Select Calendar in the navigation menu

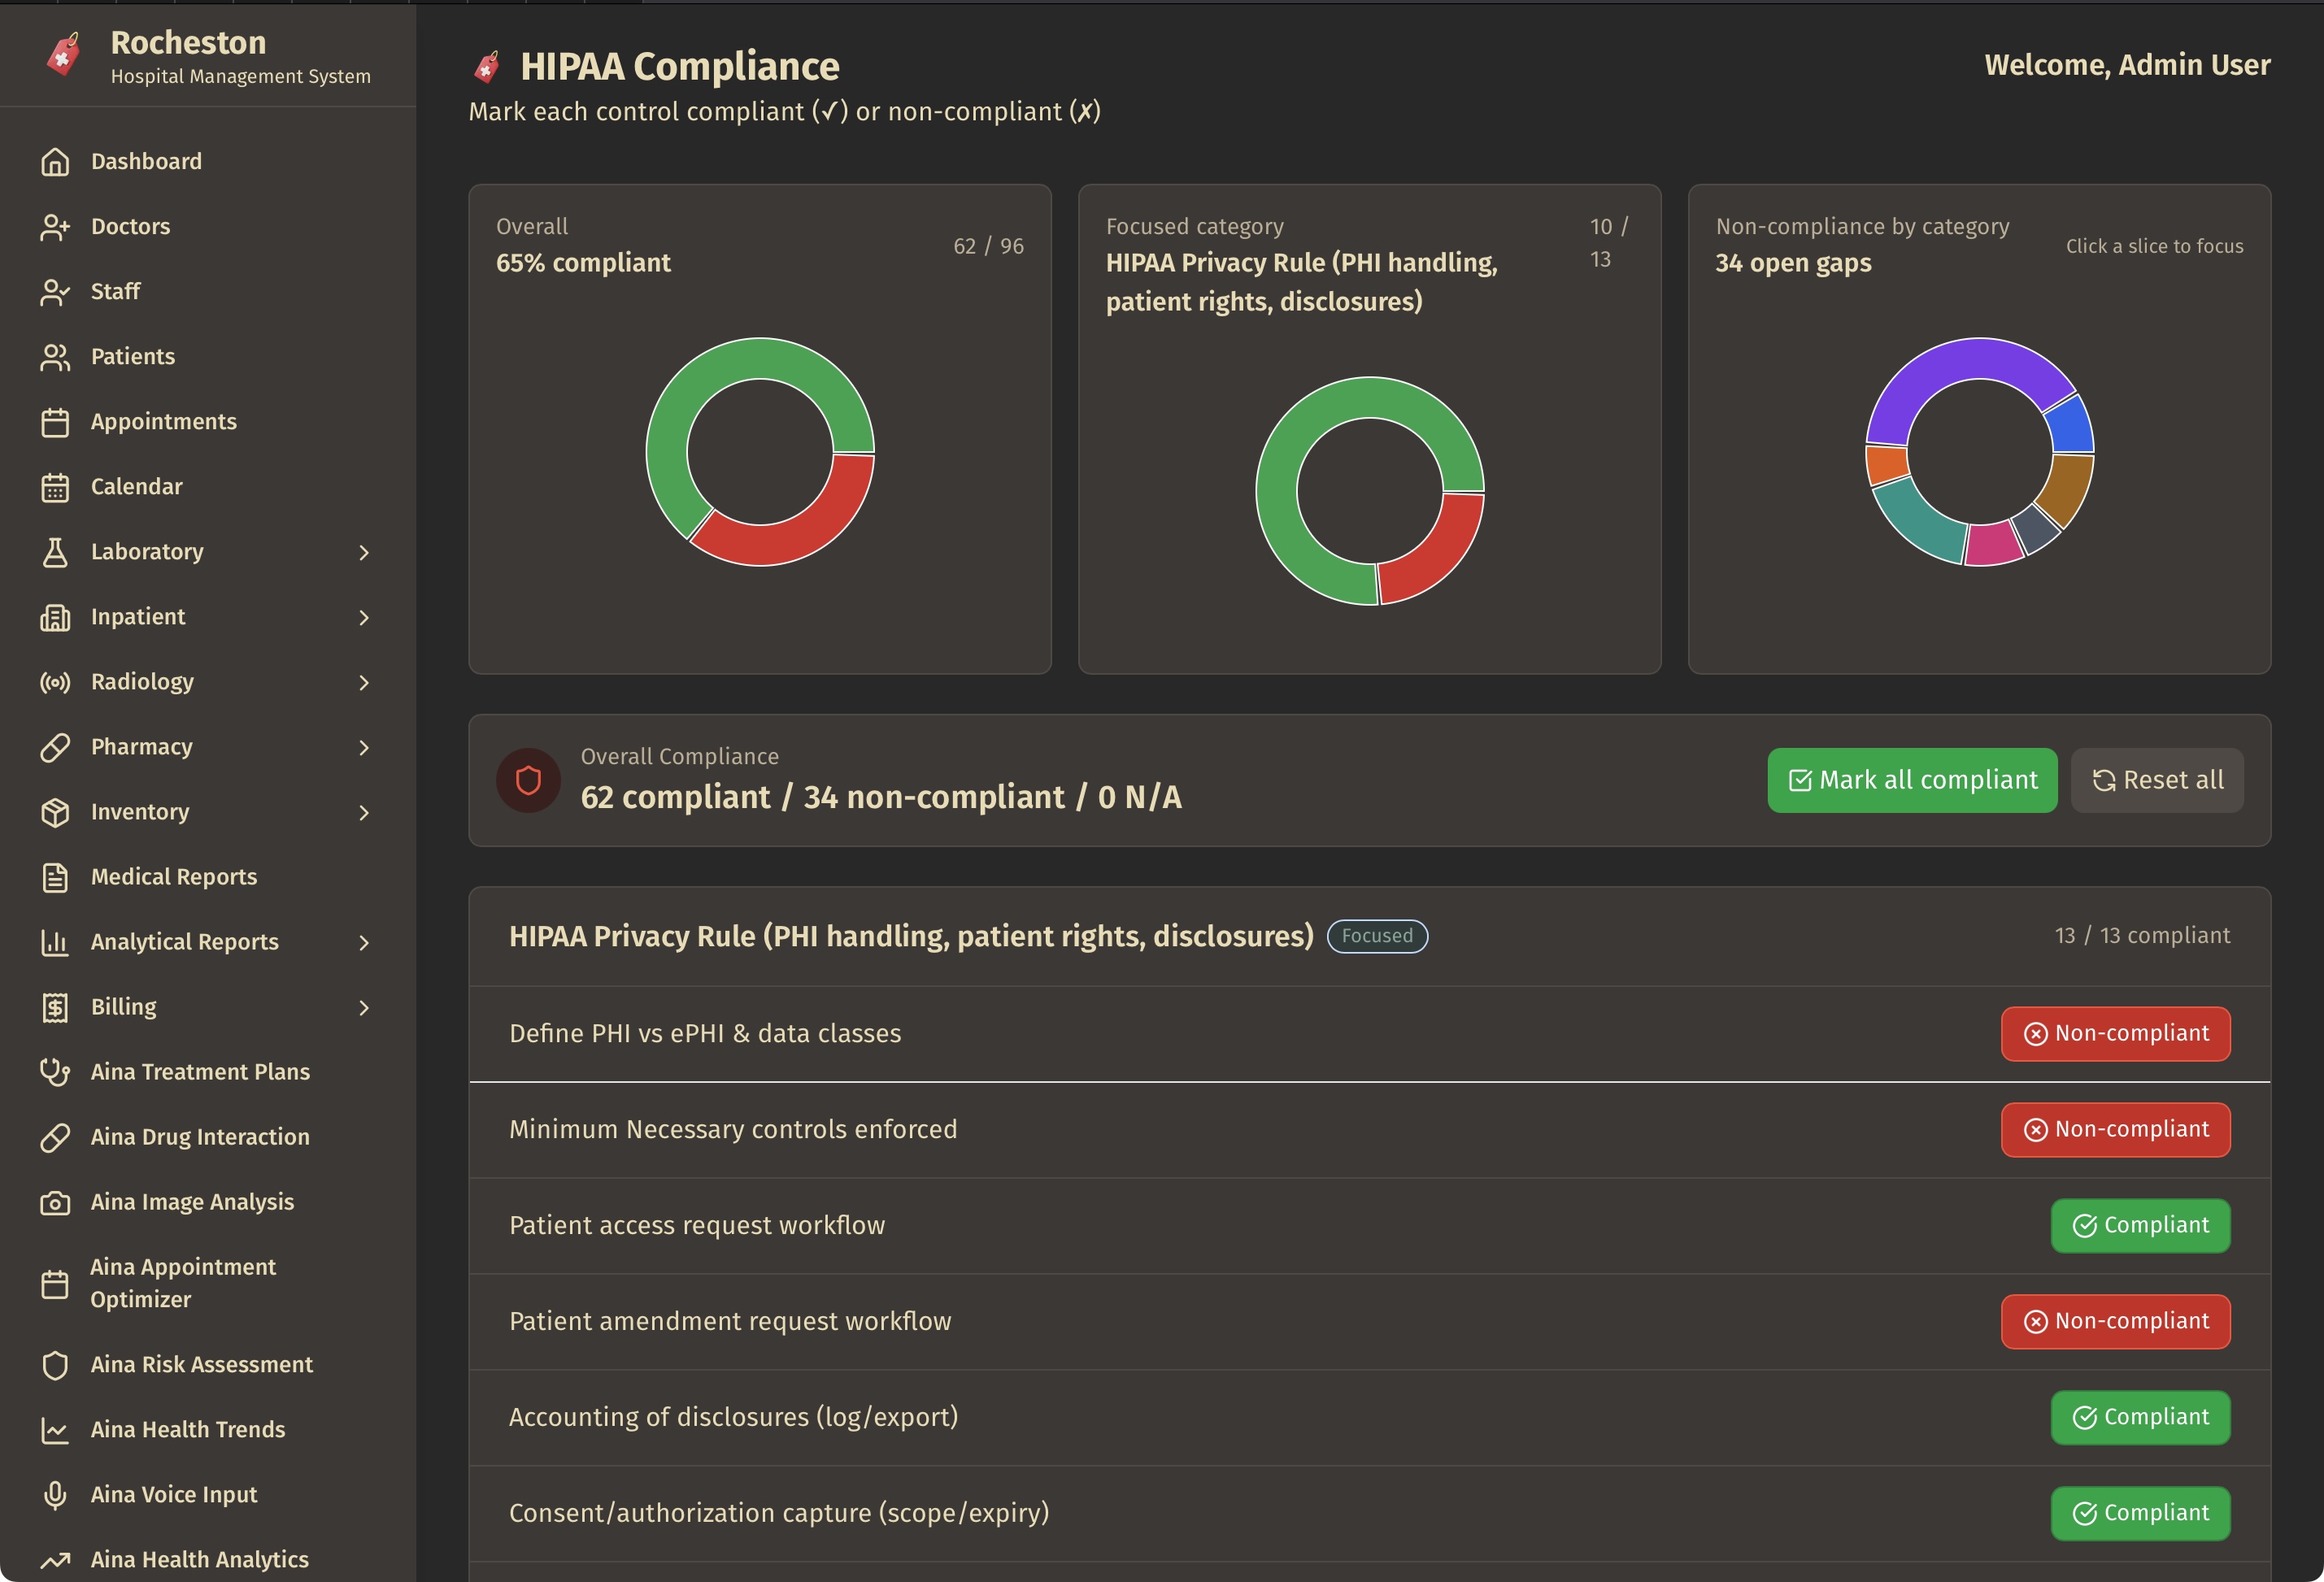click(x=136, y=486)
